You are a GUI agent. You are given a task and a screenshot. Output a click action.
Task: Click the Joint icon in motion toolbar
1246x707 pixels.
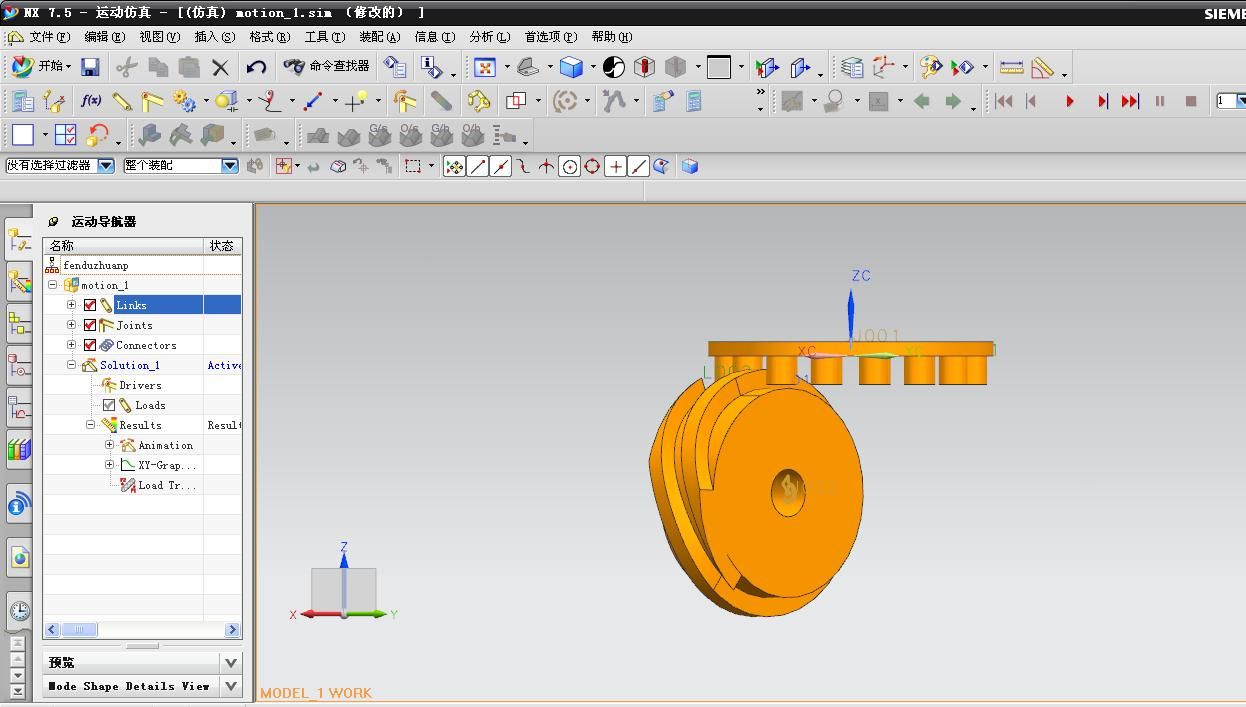click(x=152, y=101)
